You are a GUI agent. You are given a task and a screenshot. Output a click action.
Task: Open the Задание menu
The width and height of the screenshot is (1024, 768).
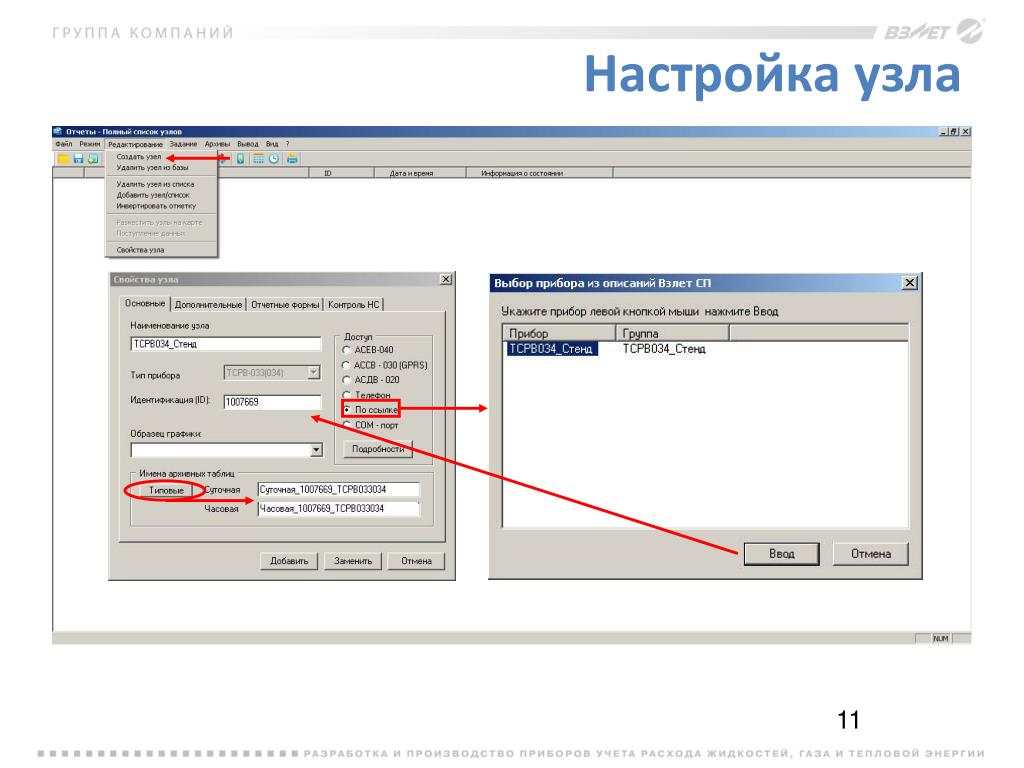tap(184, 144)
